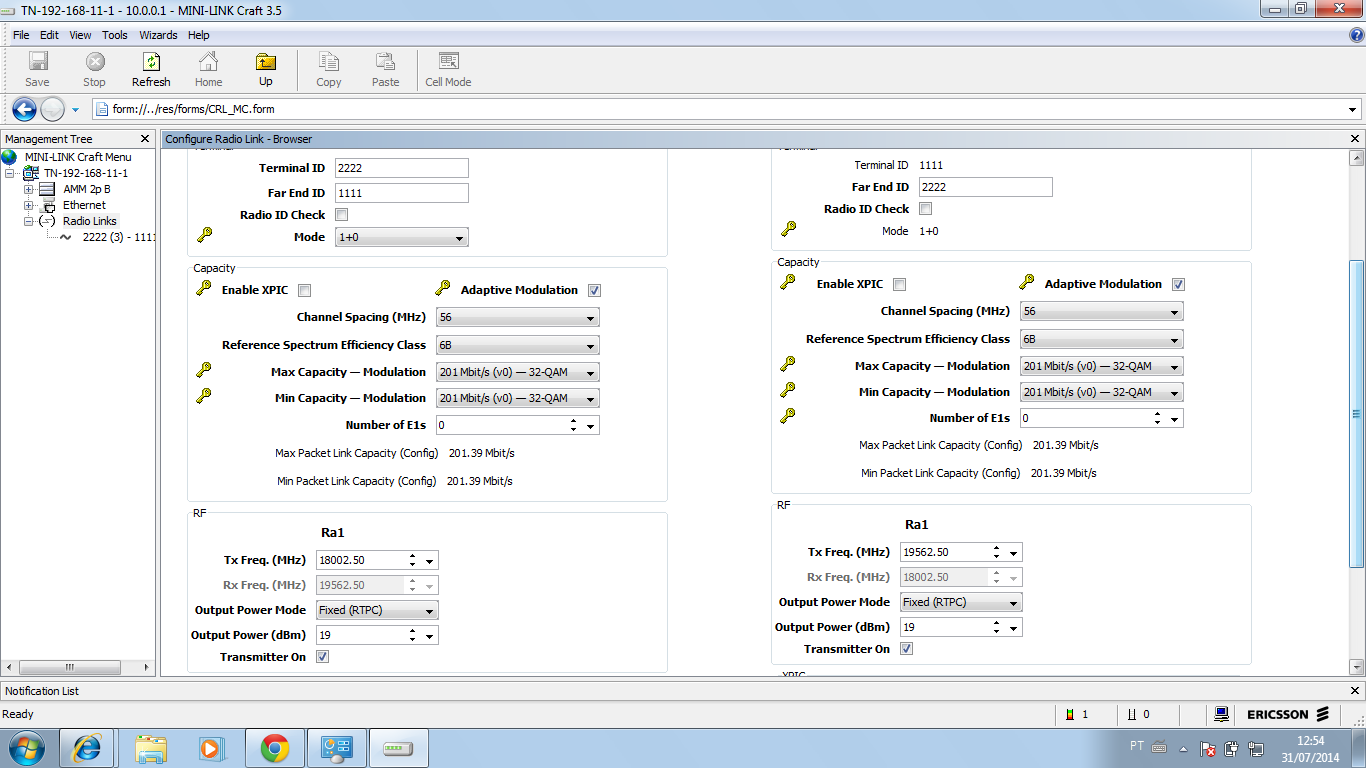The image size is (1366, 768).
Task: Expand the AMM 2p B tree node
Action: (x=29, y=189)
